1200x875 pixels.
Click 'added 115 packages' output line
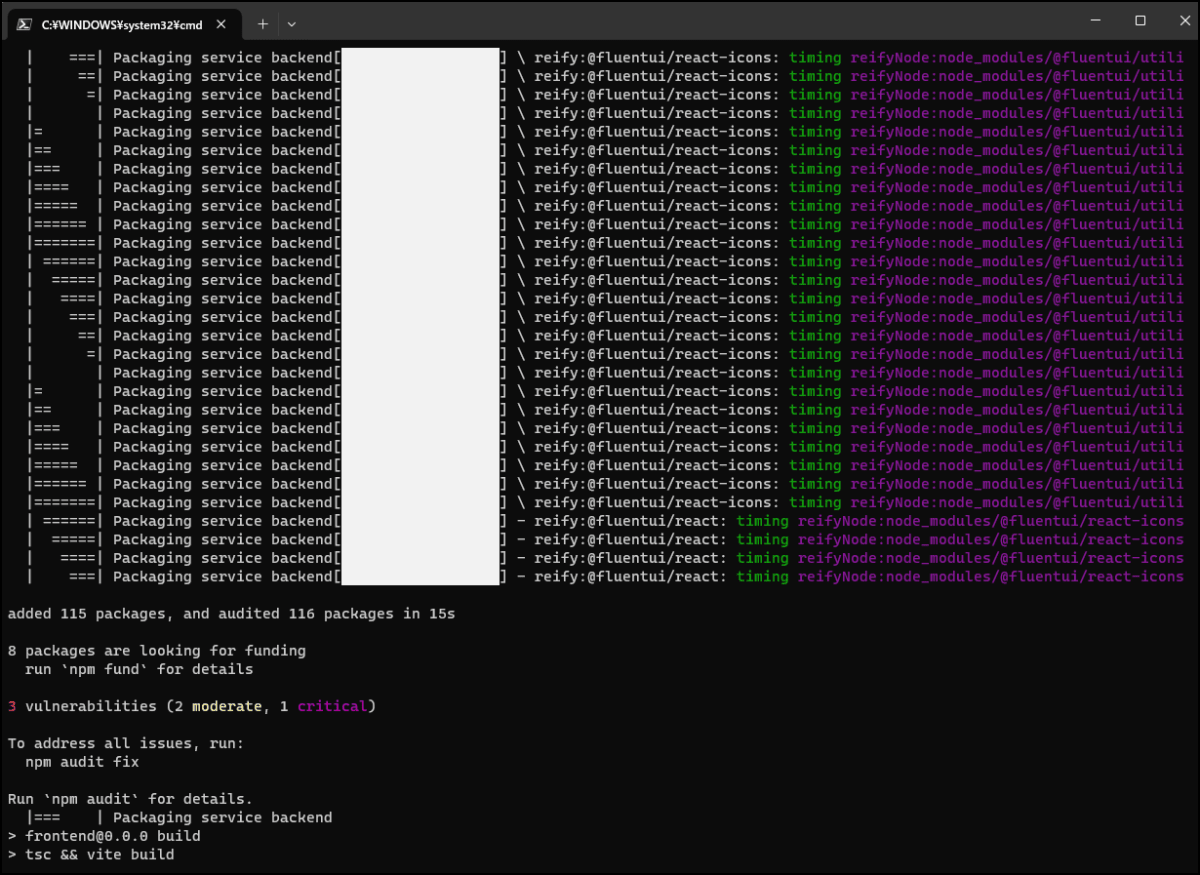coord(231,613)
